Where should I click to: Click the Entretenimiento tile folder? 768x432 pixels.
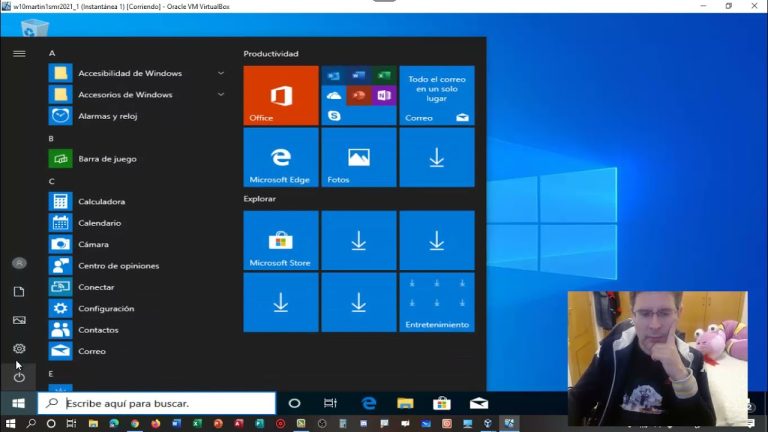point(437,302)
